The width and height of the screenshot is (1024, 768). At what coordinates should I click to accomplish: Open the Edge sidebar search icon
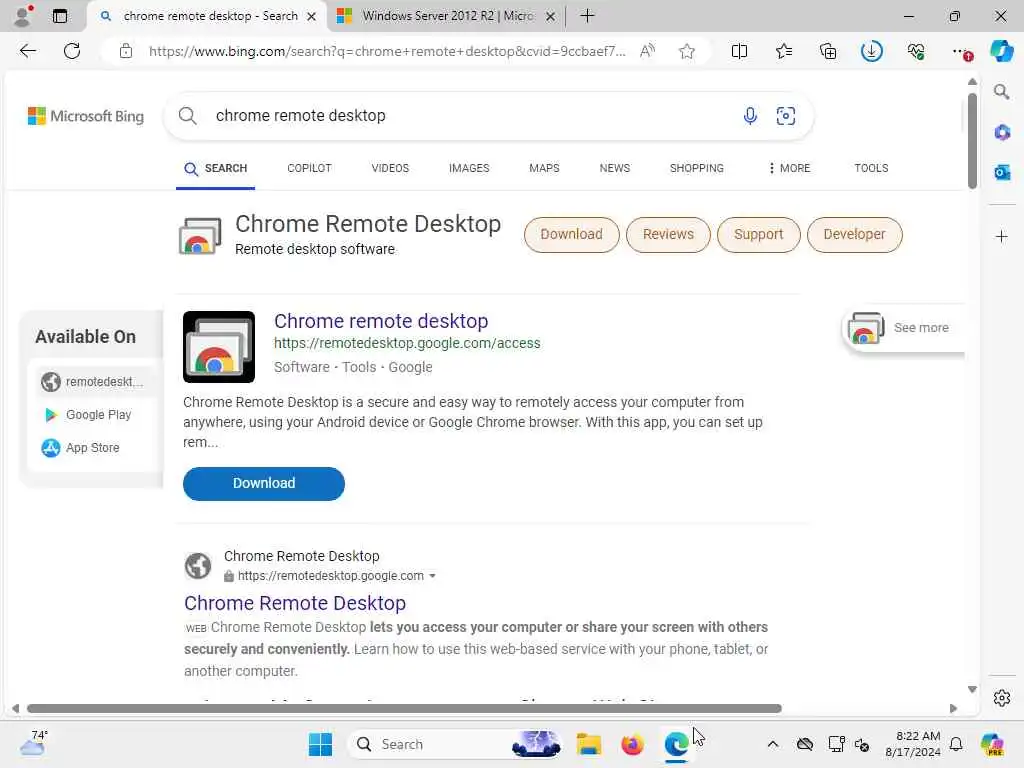point(1001,92)
